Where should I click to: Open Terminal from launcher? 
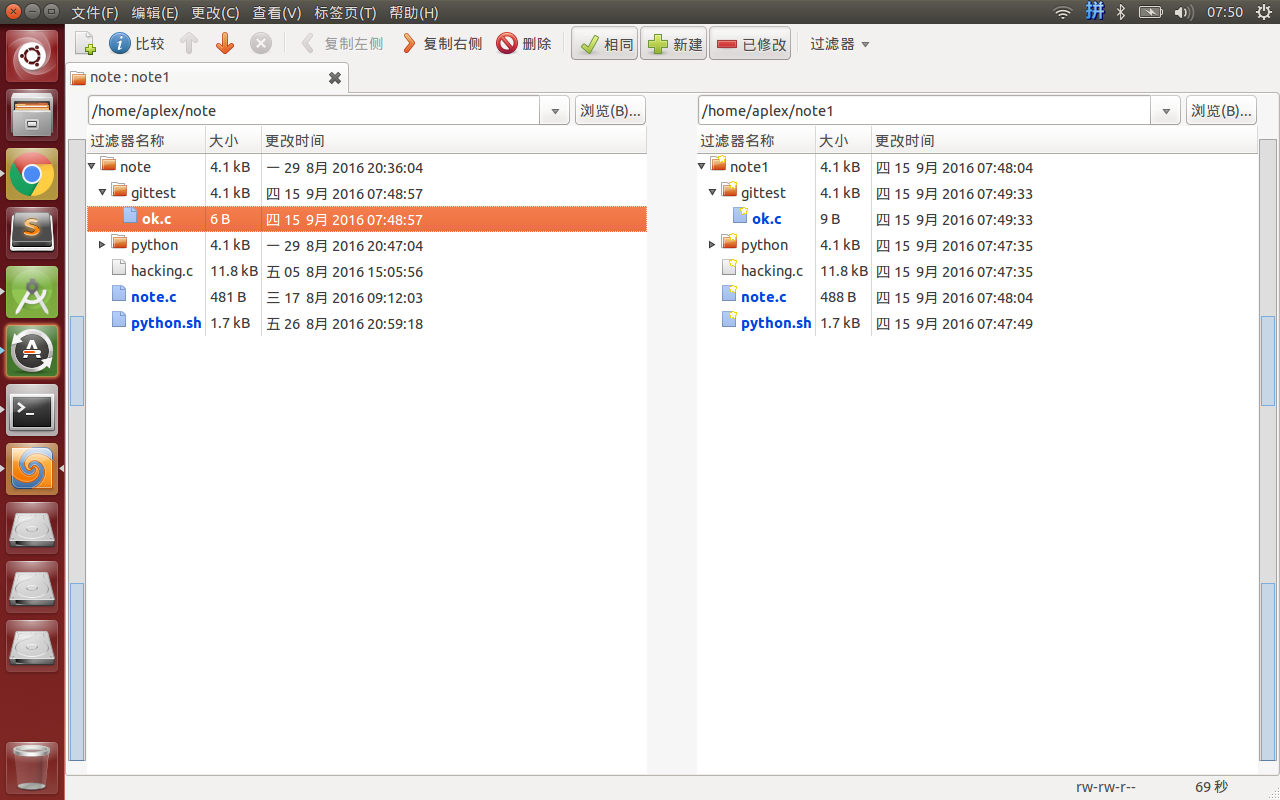click(33, 410)
